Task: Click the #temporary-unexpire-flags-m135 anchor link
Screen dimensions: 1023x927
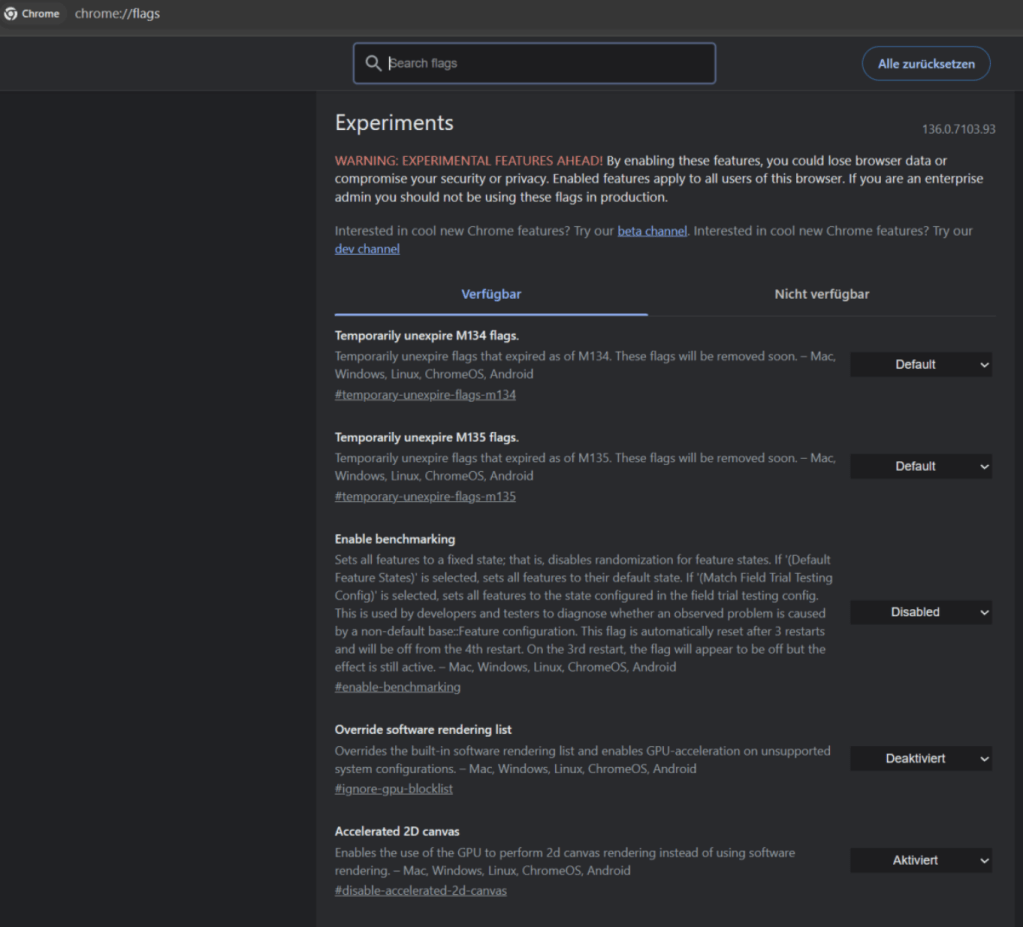Action: coord(425,497)
